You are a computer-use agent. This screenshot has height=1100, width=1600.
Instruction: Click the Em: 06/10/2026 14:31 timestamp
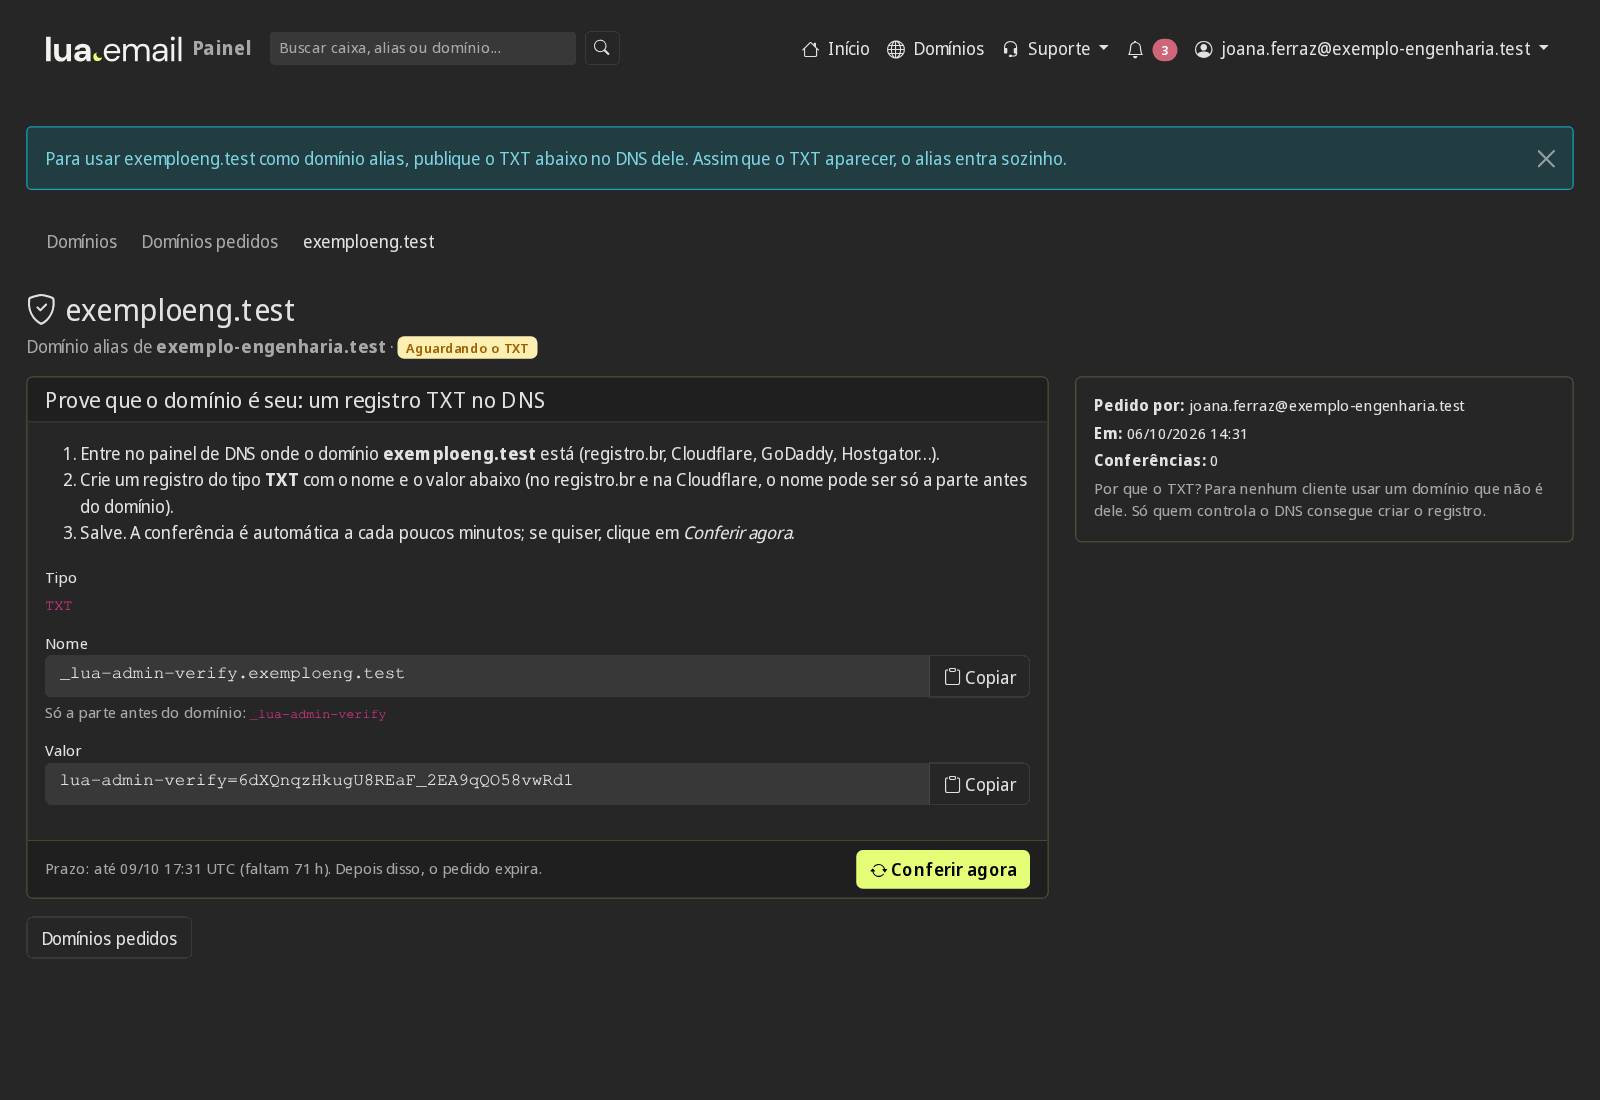pos(1171,434)
